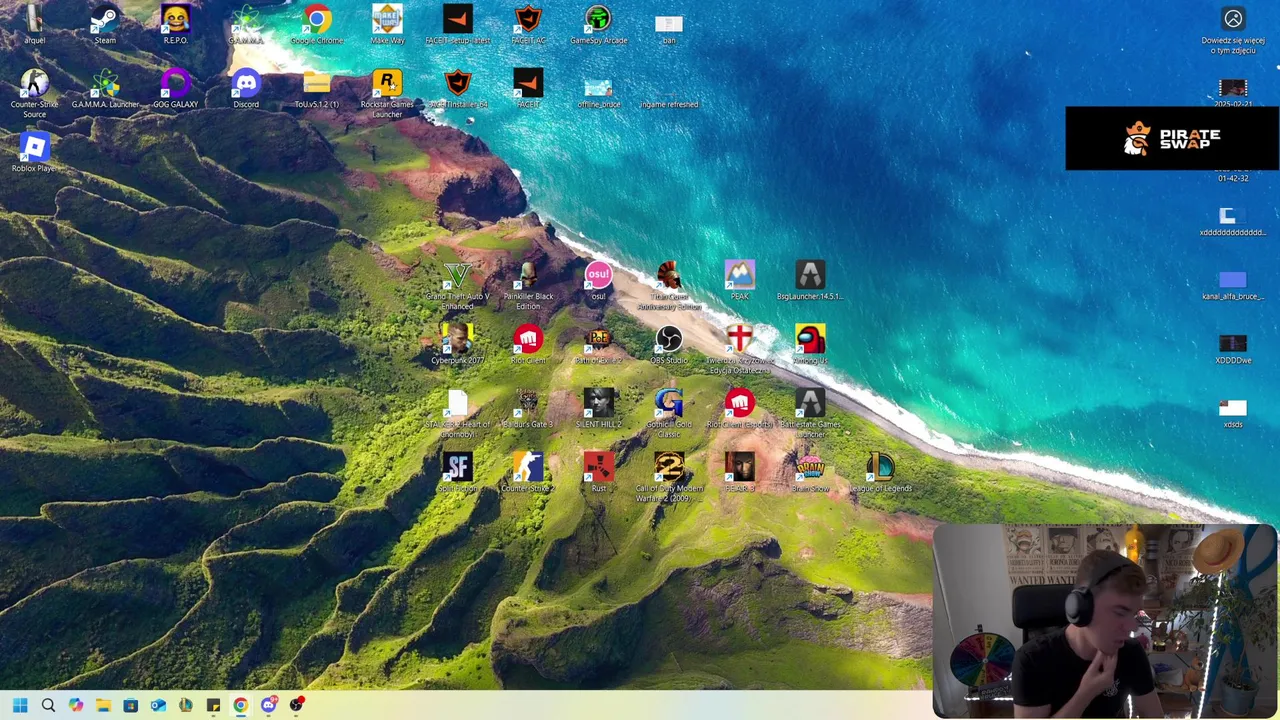Viewport: 1280px width, 720px height.
Task: Select the ToU.v5.1.2 (1) folder
Action: click(317, 89)
